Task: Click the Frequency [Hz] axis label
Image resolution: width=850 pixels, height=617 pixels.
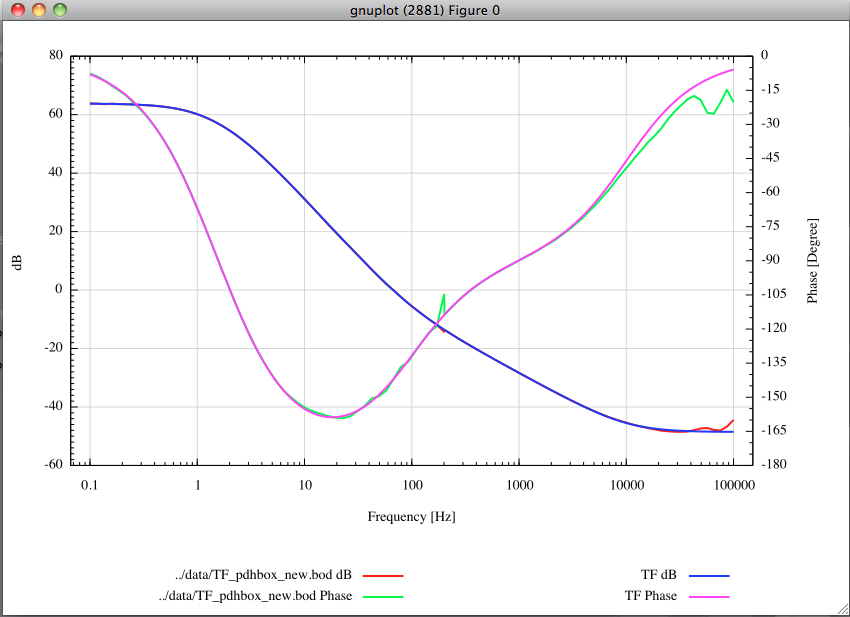Action: click(411, 517)
